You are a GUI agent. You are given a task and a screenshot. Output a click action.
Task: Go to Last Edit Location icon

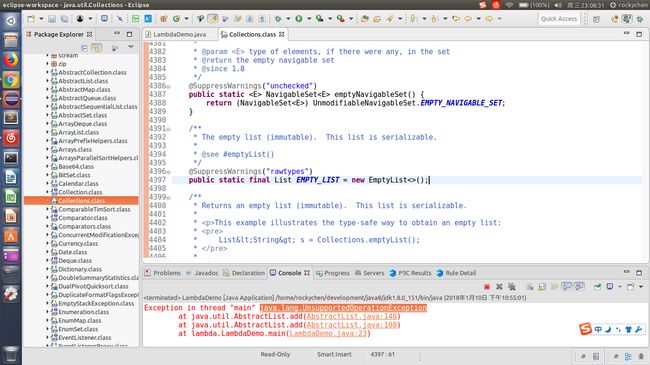456,19
